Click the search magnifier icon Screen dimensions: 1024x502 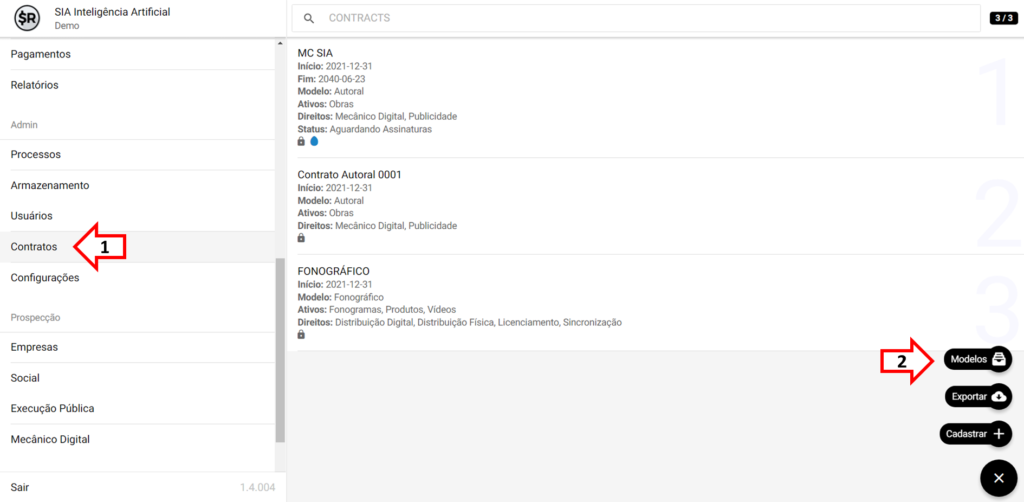click(x=309, y=18)
